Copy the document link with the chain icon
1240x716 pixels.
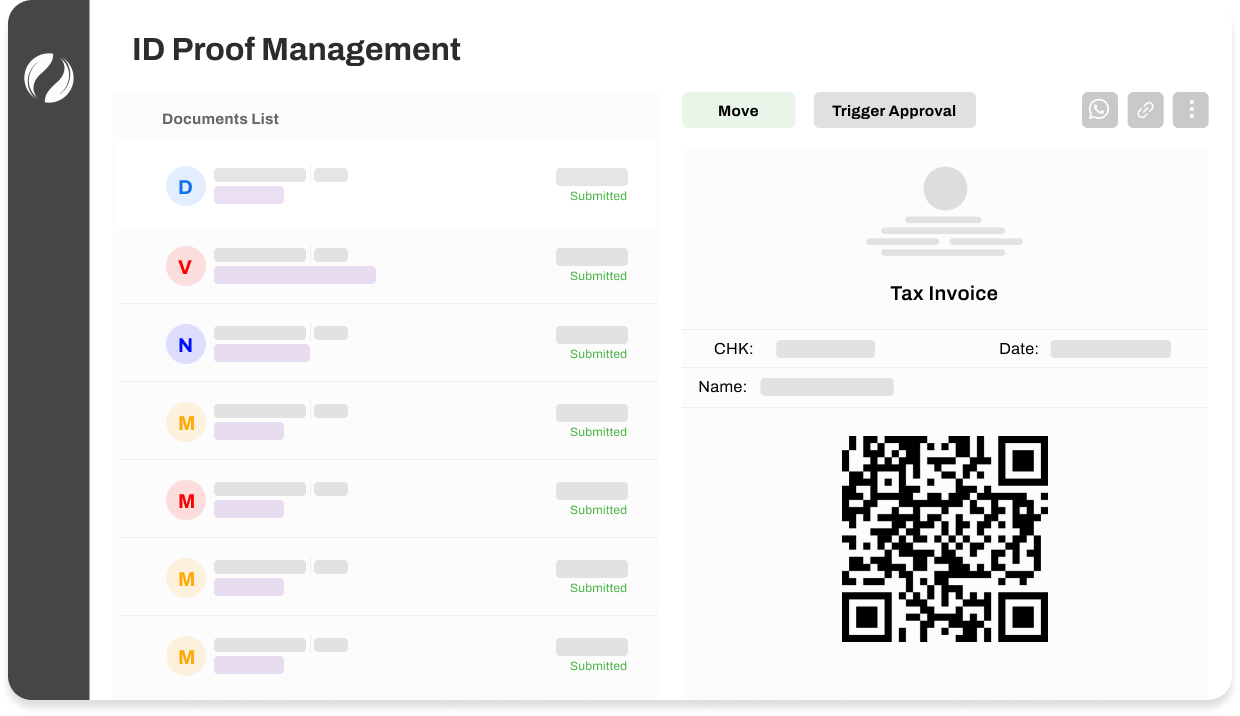[1145, 110]
